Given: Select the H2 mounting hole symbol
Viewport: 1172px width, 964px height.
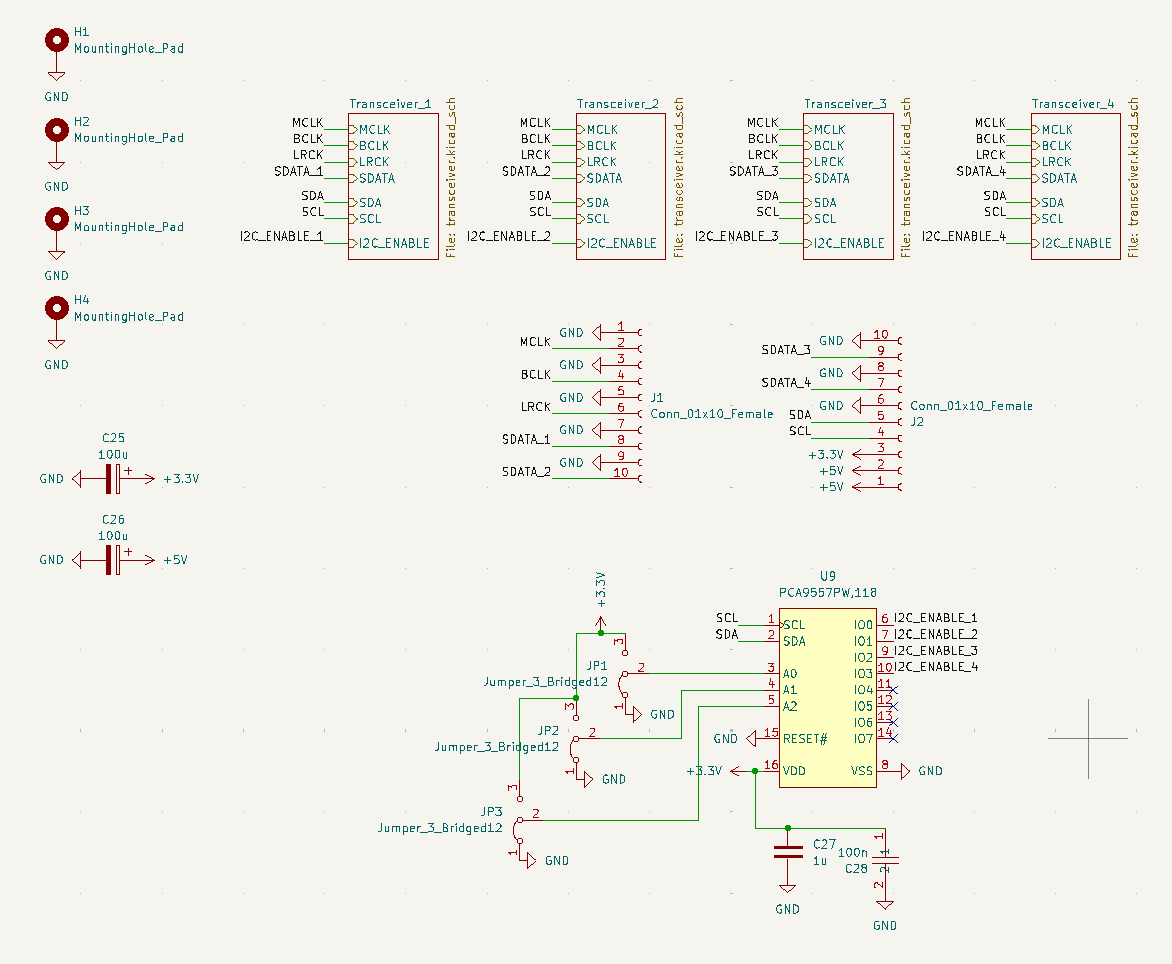Looking at the screenshot, I should coord(57,130).
